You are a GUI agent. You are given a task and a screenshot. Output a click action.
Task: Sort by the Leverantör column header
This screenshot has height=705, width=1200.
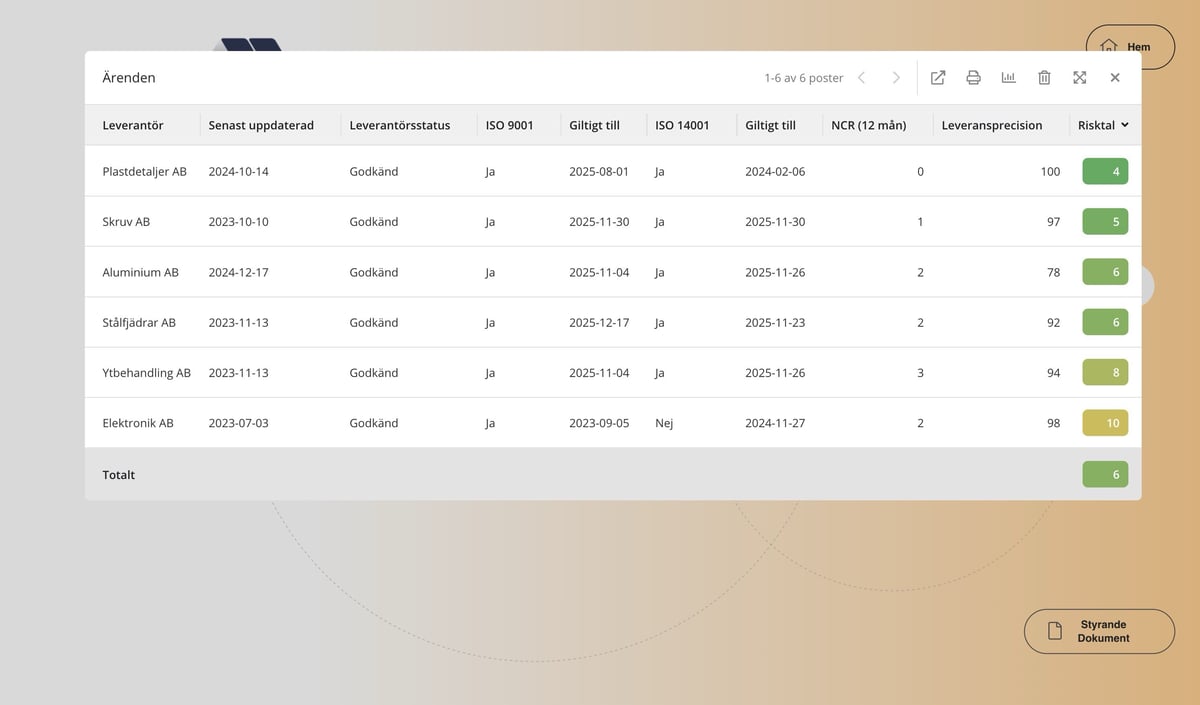click(x=133, y=126)
